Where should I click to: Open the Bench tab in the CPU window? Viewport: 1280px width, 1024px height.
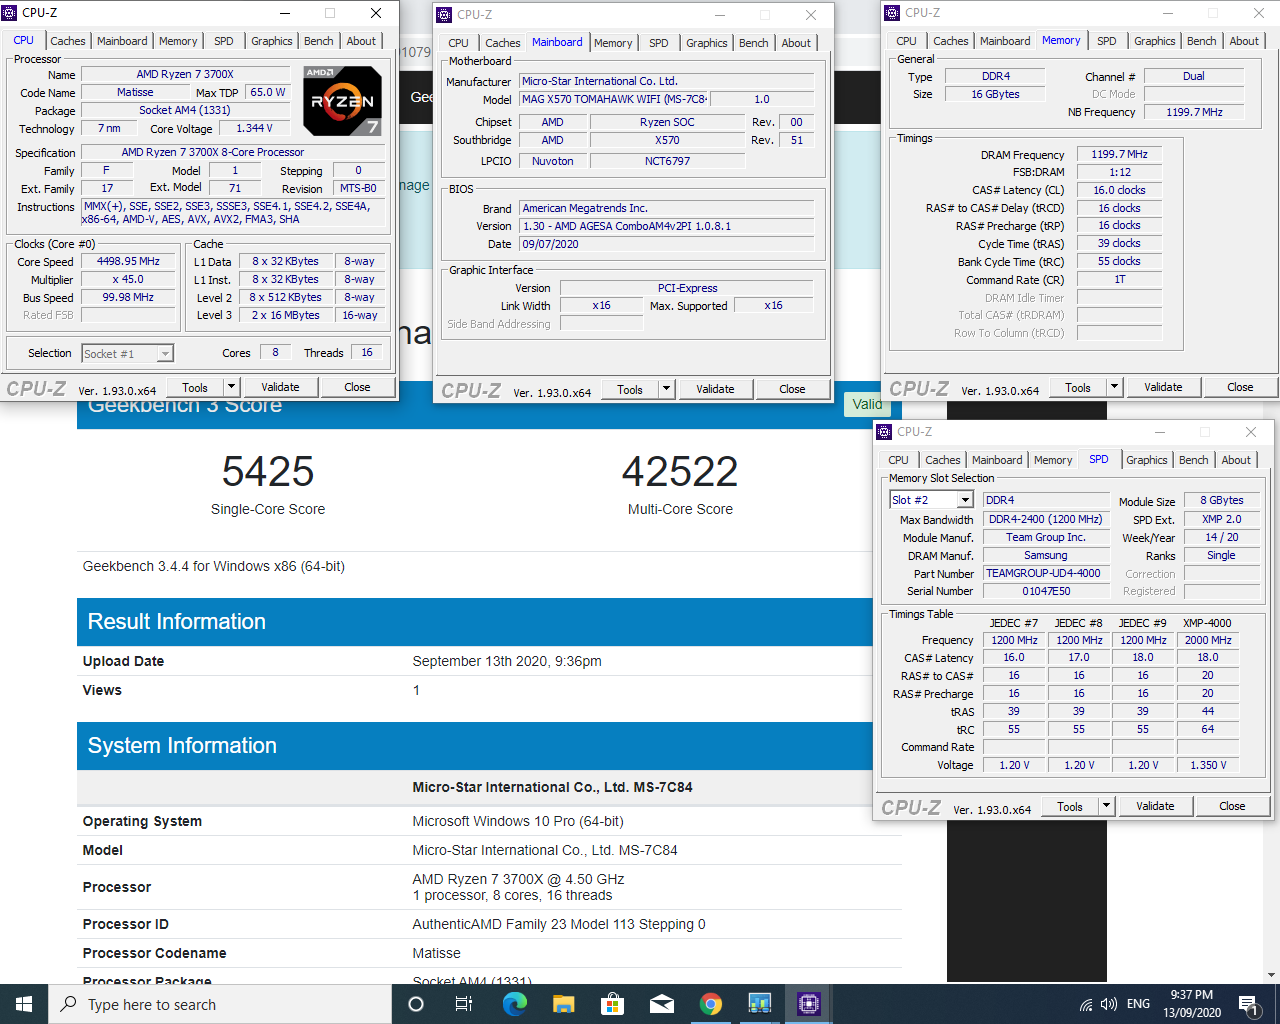coord(319,41)
